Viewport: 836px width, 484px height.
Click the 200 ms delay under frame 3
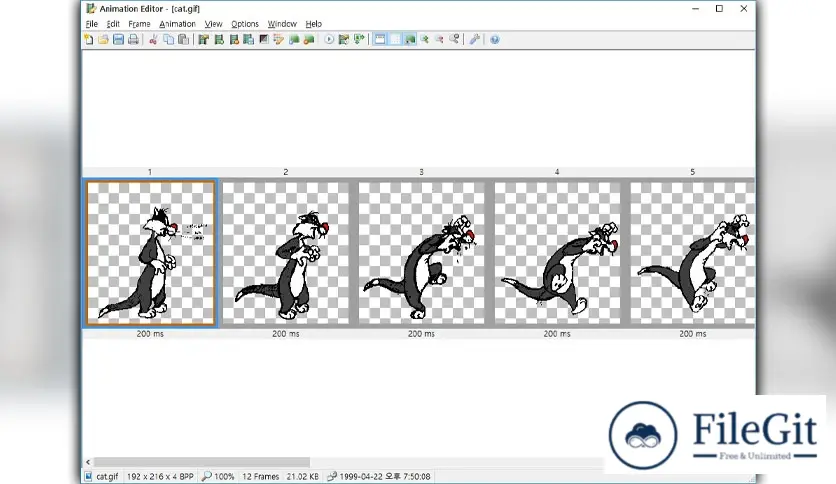pyautogui.click(x=421, y=334)
